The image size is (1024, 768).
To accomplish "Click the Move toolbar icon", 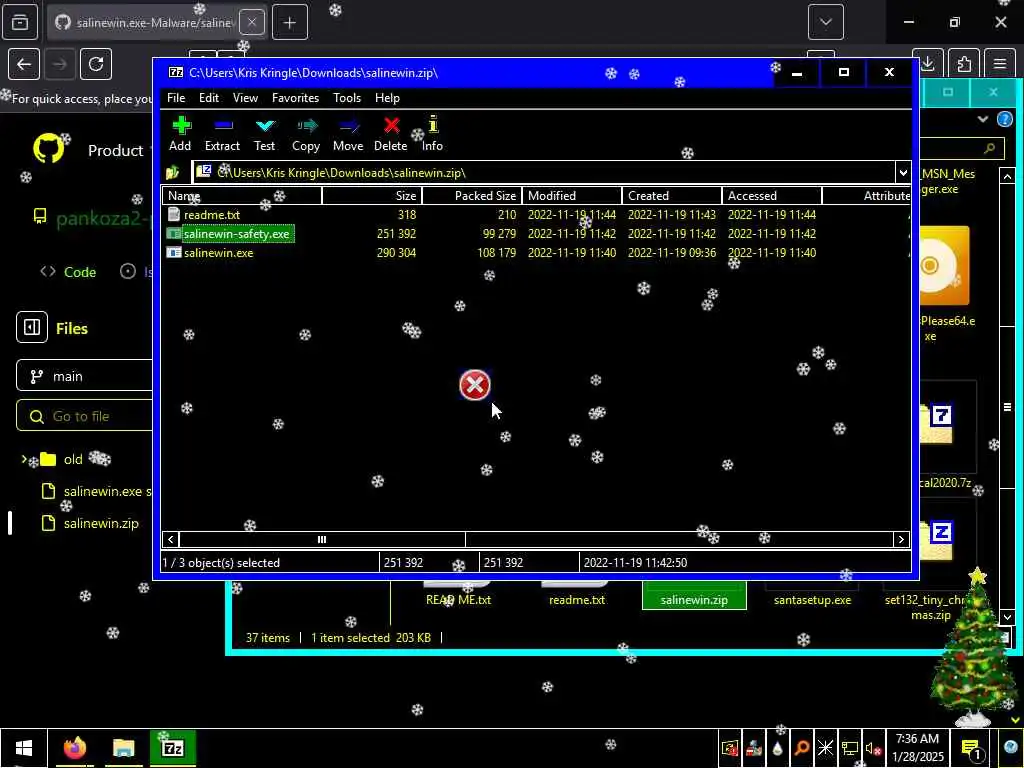I will pyautogui.click(x=348, y=134).
